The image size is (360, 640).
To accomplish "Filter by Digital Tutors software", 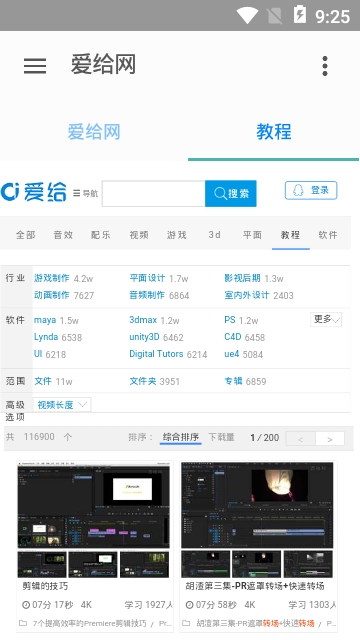I will tap(156, 354).
